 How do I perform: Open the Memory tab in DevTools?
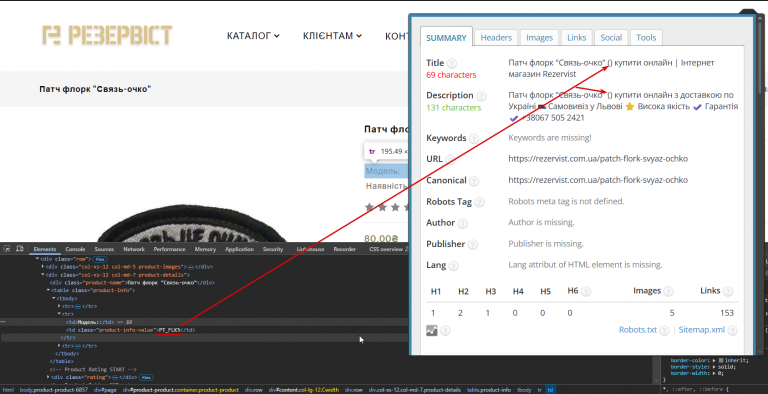pyautogui.click(x=205, y=249)
